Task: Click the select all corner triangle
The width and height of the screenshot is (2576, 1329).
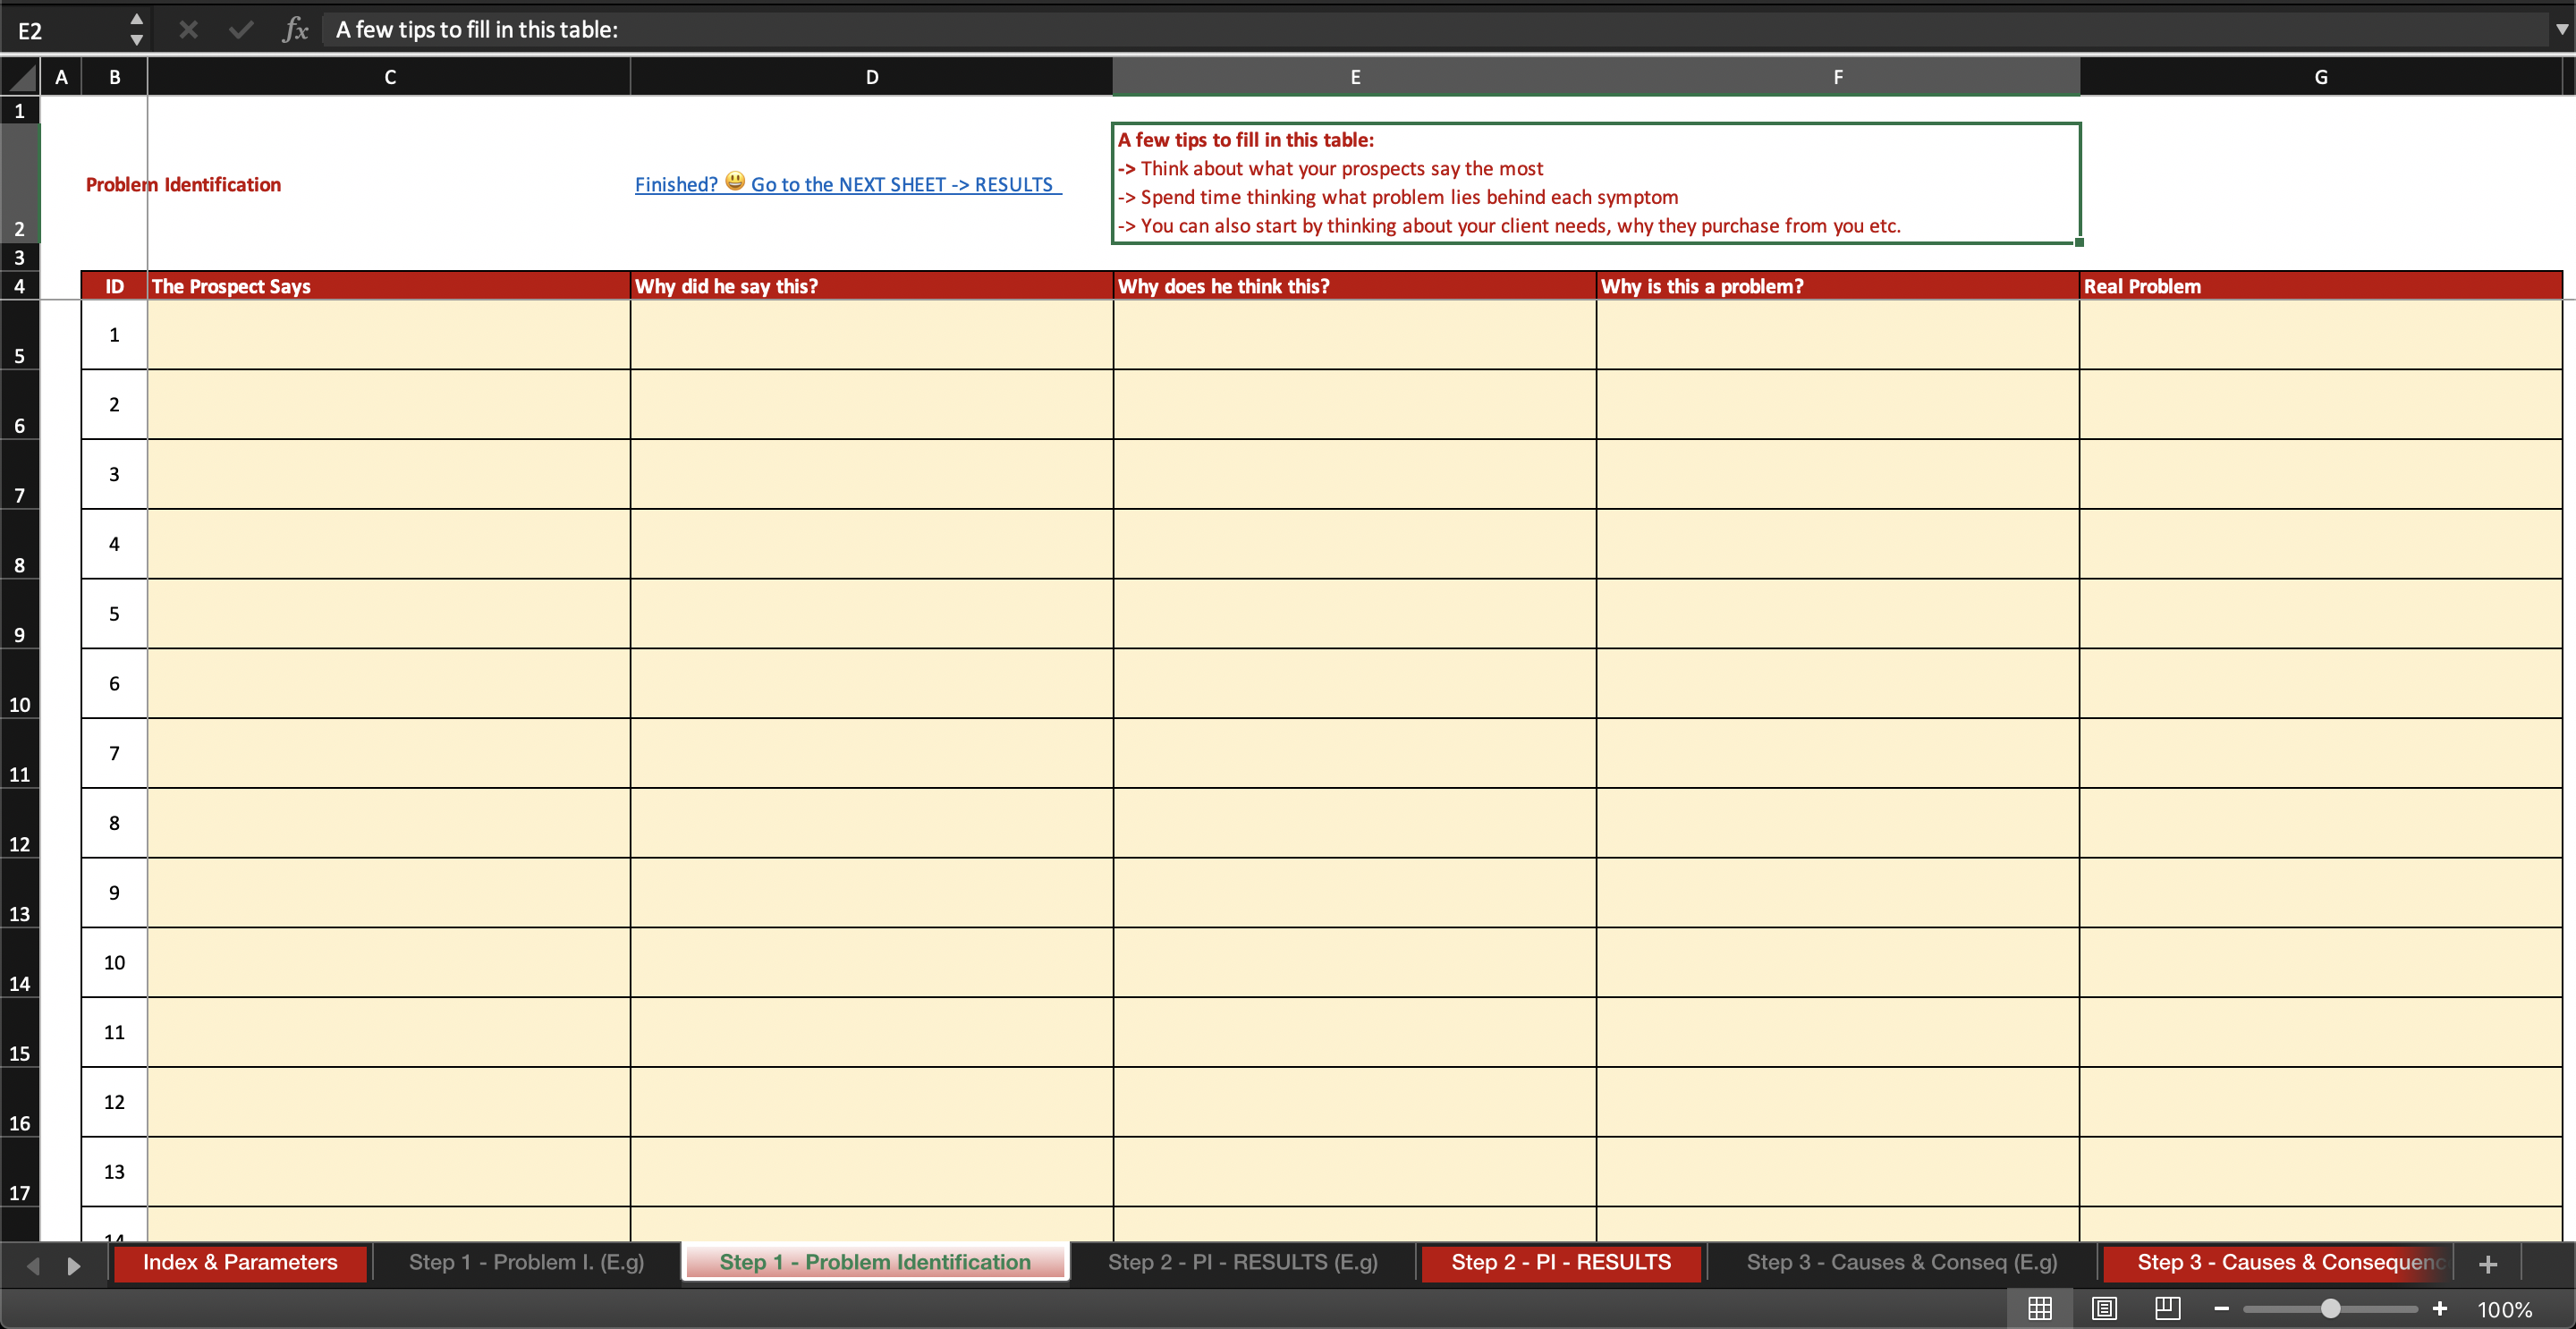Action: click(20, 76)
